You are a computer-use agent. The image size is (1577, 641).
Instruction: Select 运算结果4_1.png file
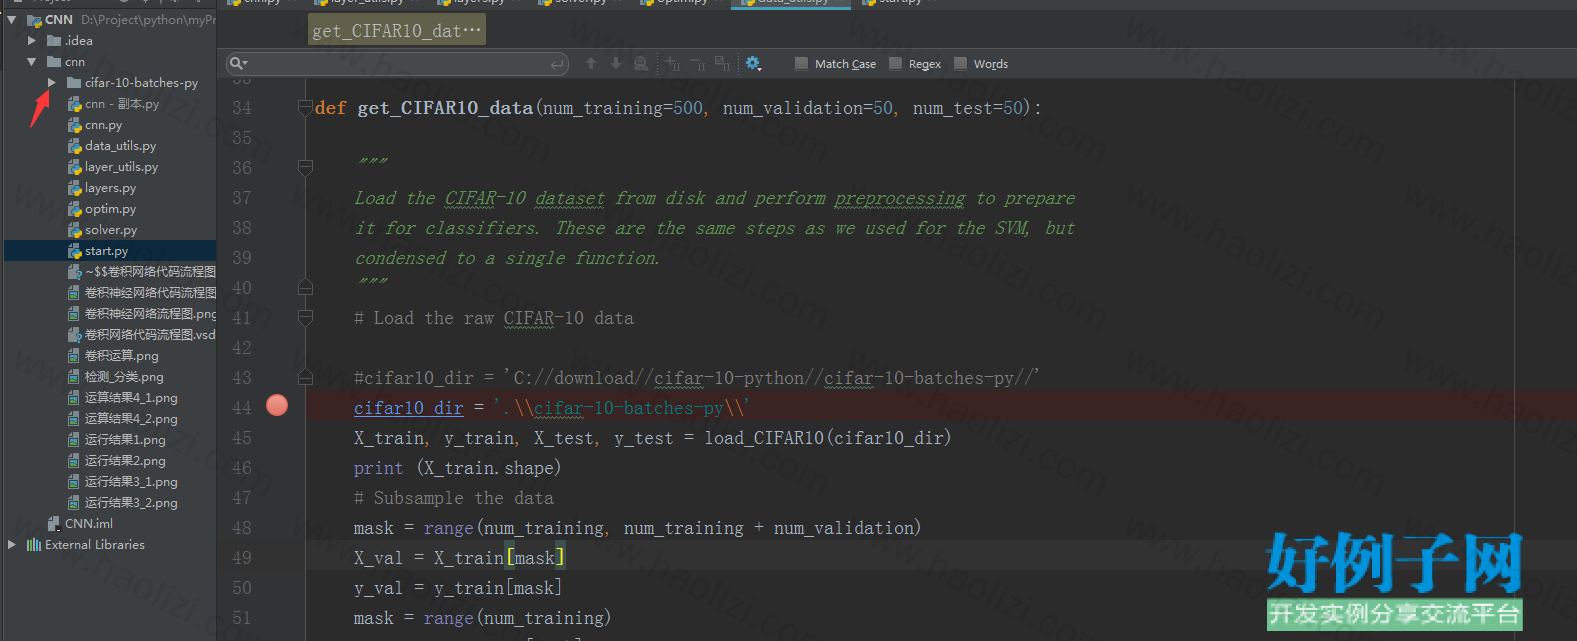pos(131,398)
